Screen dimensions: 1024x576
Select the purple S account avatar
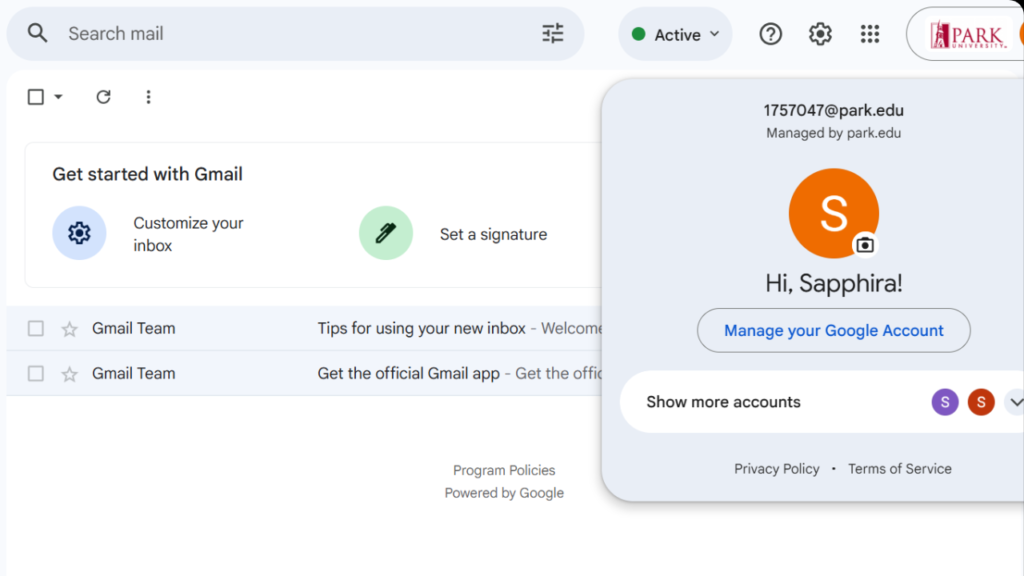click(944, 401)
